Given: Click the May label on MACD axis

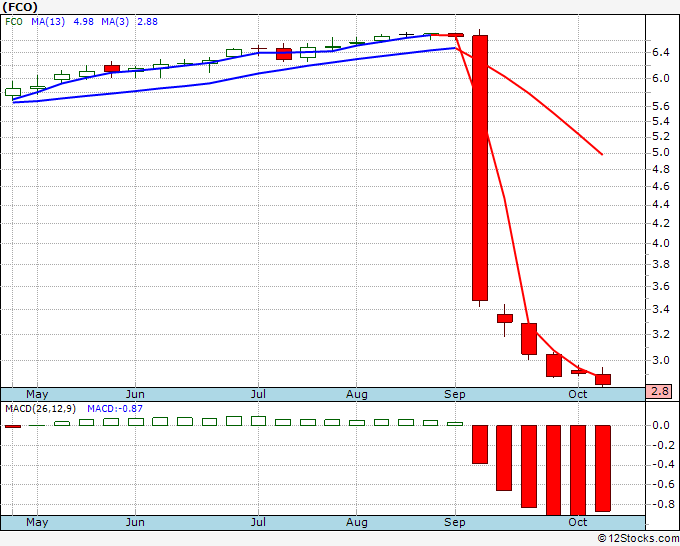Looking at the screenshot, I should coord(37,522).
